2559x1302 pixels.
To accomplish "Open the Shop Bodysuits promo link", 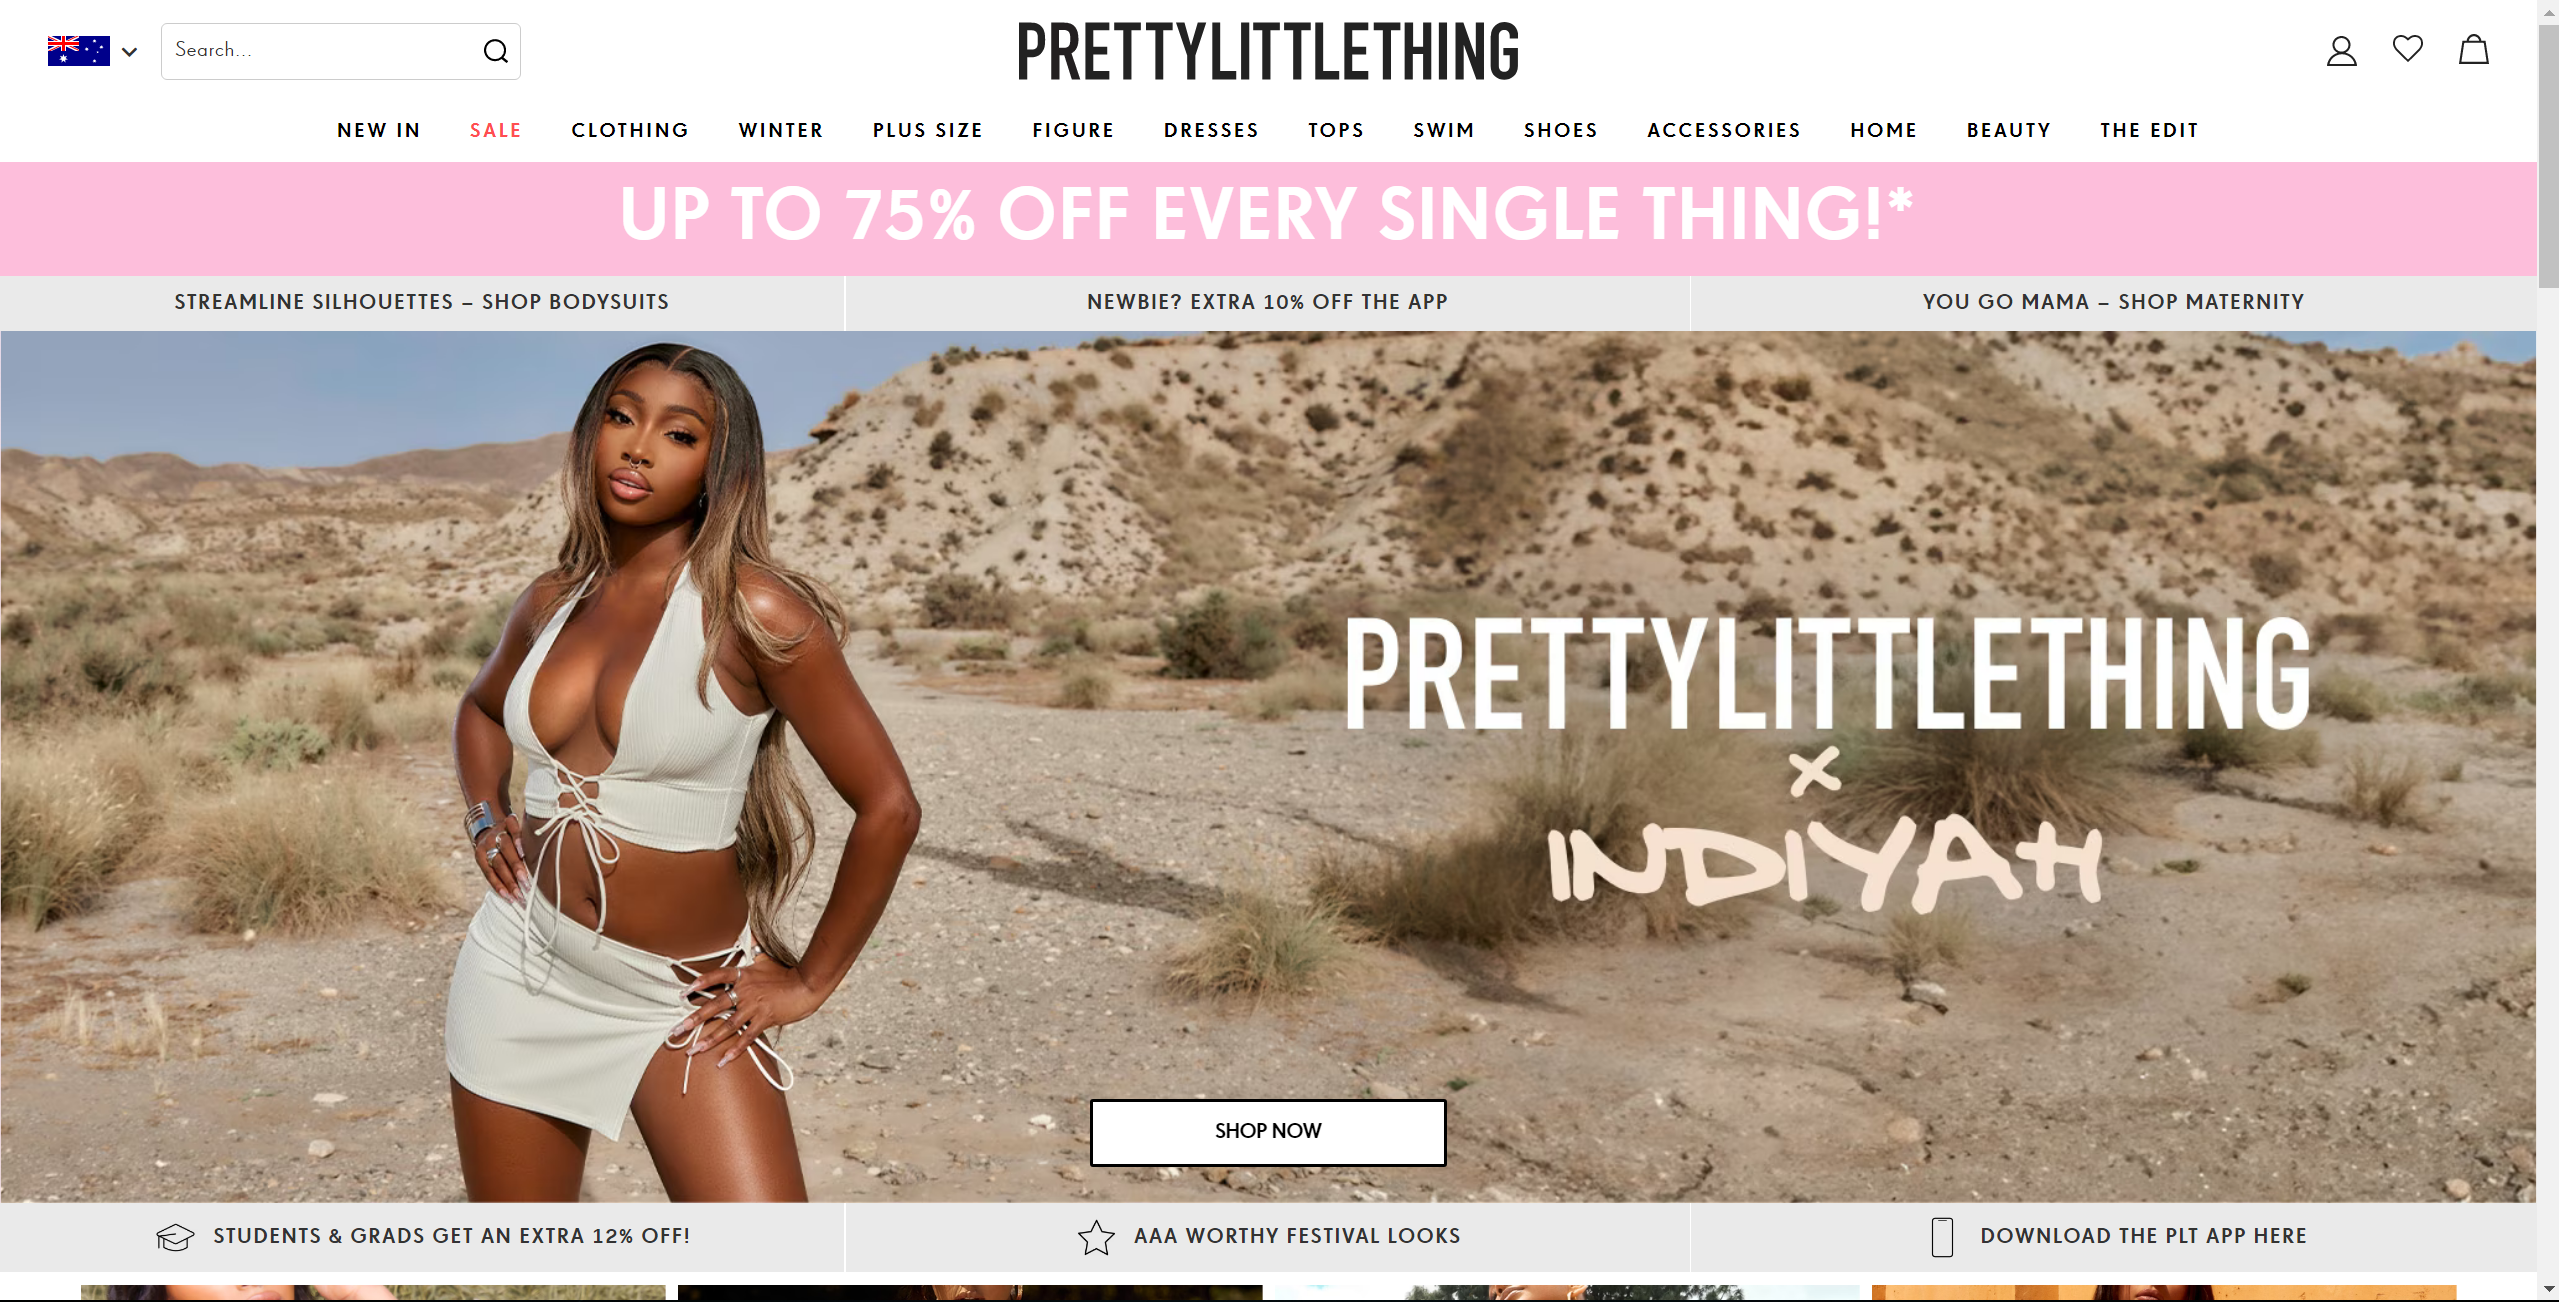I will 422,302.
